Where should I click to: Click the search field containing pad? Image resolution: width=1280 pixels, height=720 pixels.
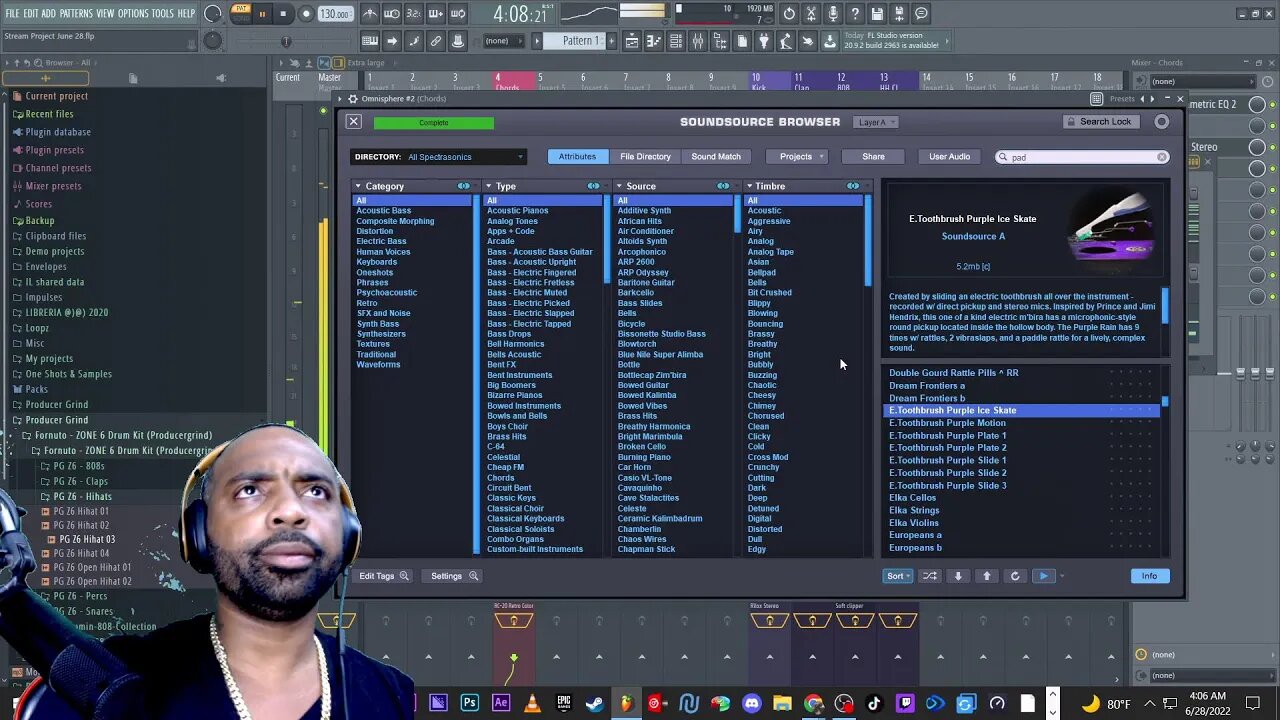[1081, 157]
